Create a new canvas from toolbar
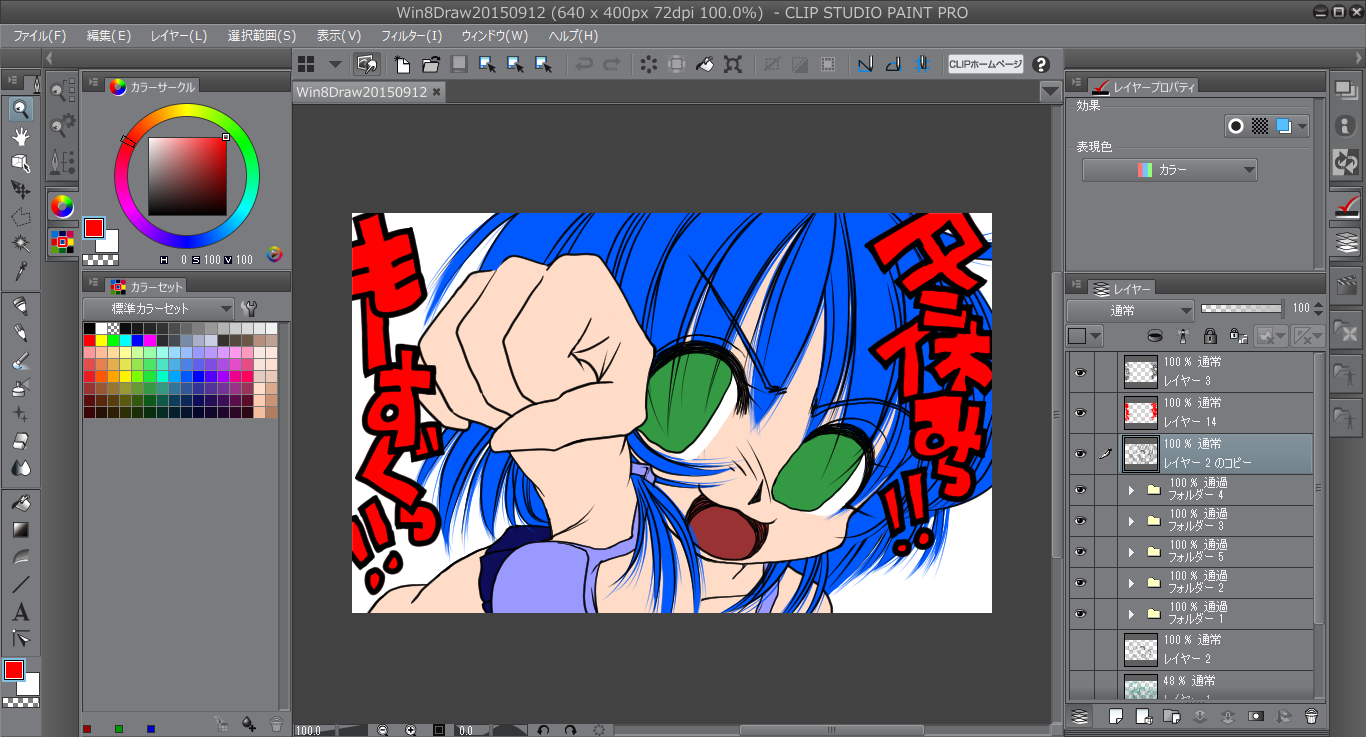Viewport: 1366px width, 737px height. pos(403,64)
